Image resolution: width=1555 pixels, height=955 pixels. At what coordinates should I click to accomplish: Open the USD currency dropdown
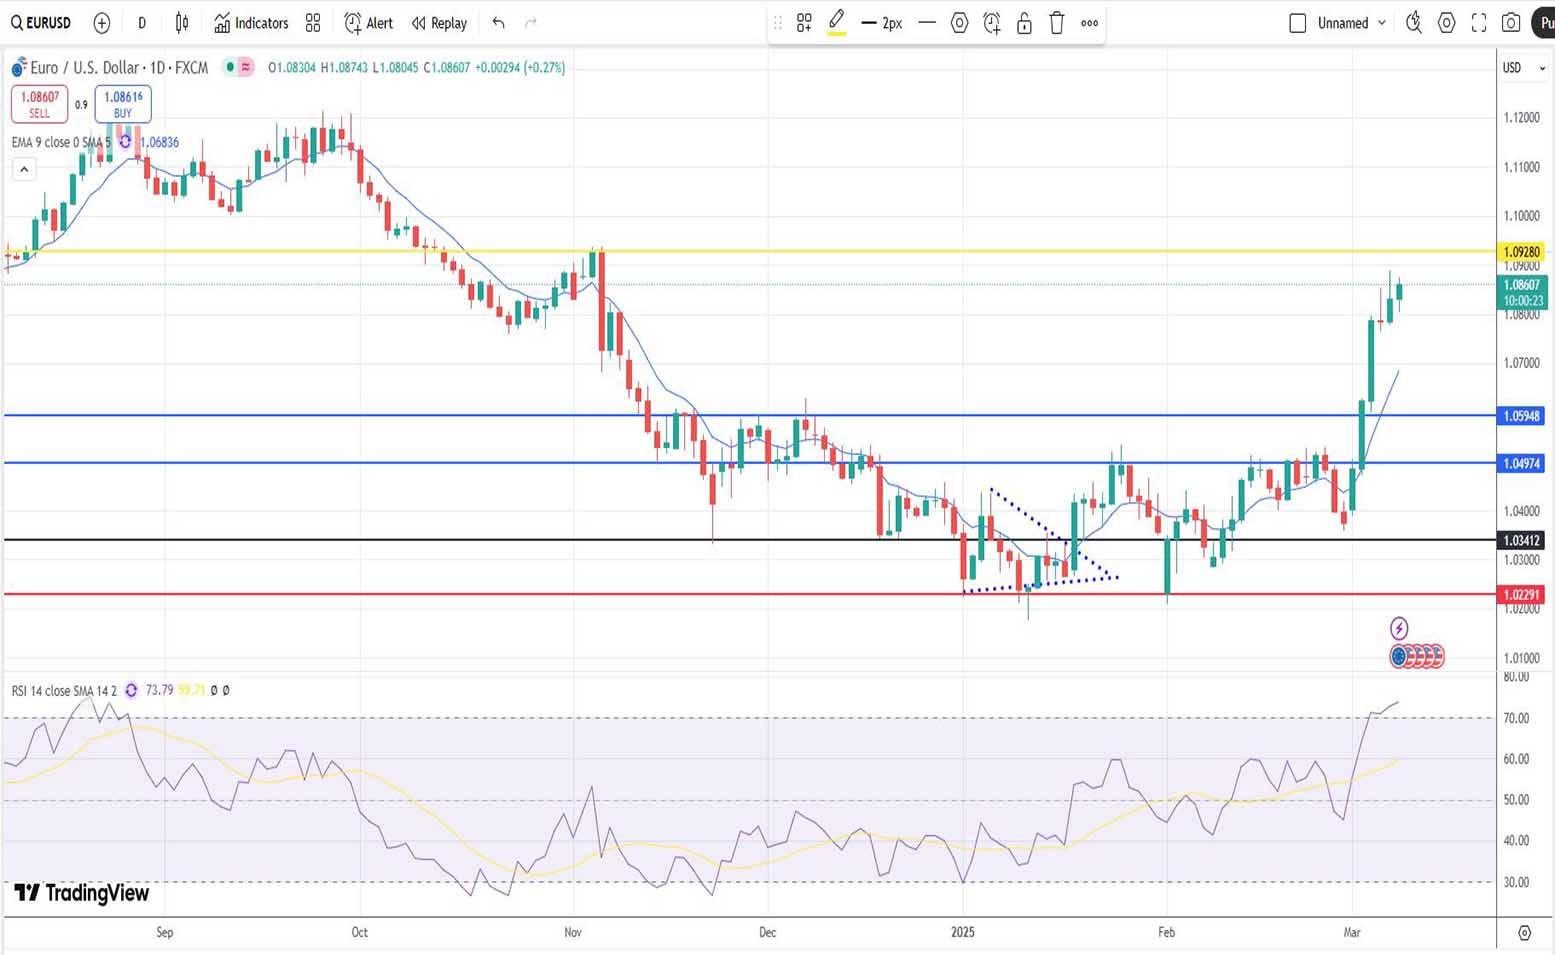[x=1523, y=68]
